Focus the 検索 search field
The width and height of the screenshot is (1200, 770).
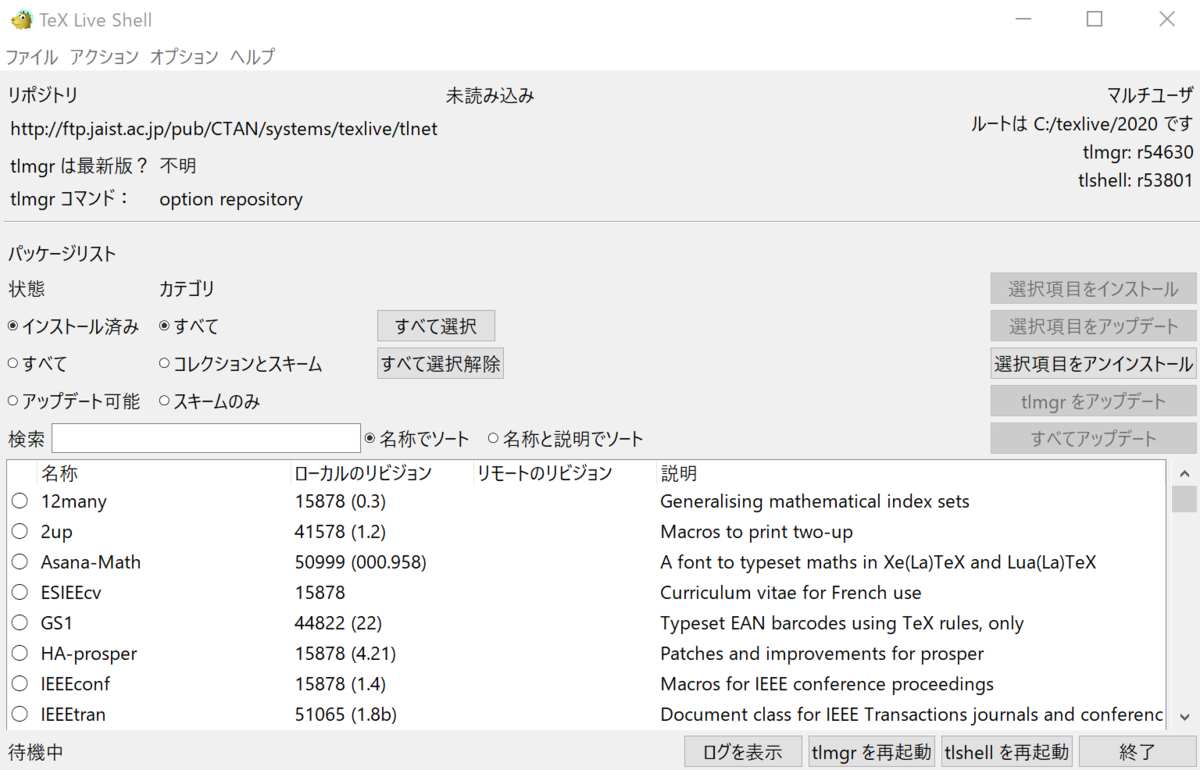(x=206, y=438)
